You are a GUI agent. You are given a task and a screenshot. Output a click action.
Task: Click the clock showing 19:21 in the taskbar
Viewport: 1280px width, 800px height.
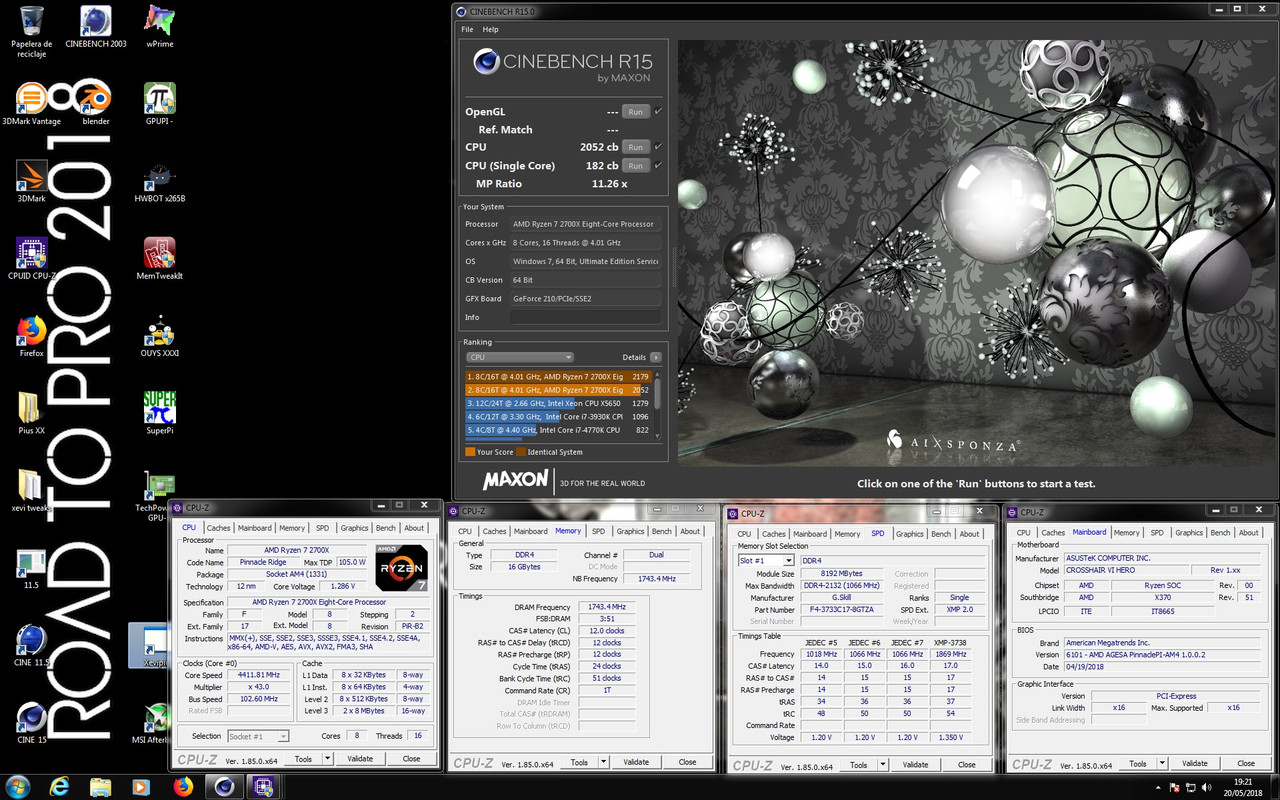point(1242,787)
